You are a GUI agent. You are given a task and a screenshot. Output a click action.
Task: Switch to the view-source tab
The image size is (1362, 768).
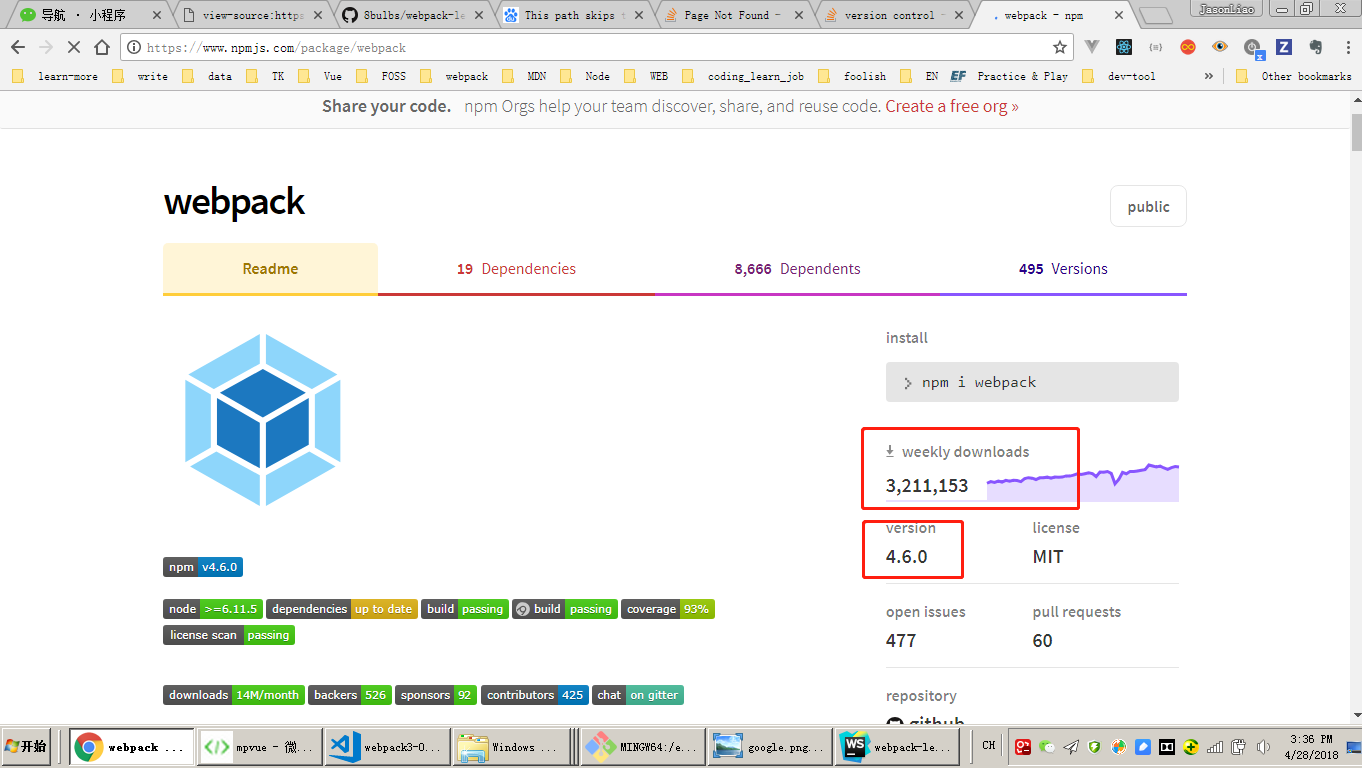[251, 15]
